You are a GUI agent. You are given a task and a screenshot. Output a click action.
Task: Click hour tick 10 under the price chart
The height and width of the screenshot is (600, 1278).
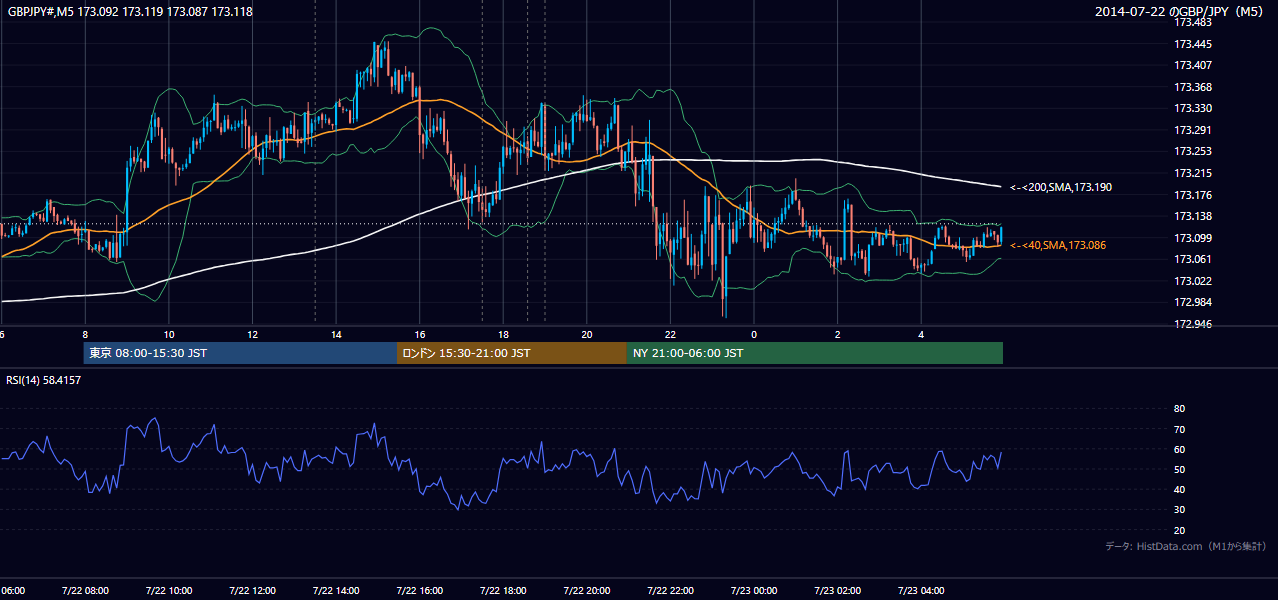[169, 334]
